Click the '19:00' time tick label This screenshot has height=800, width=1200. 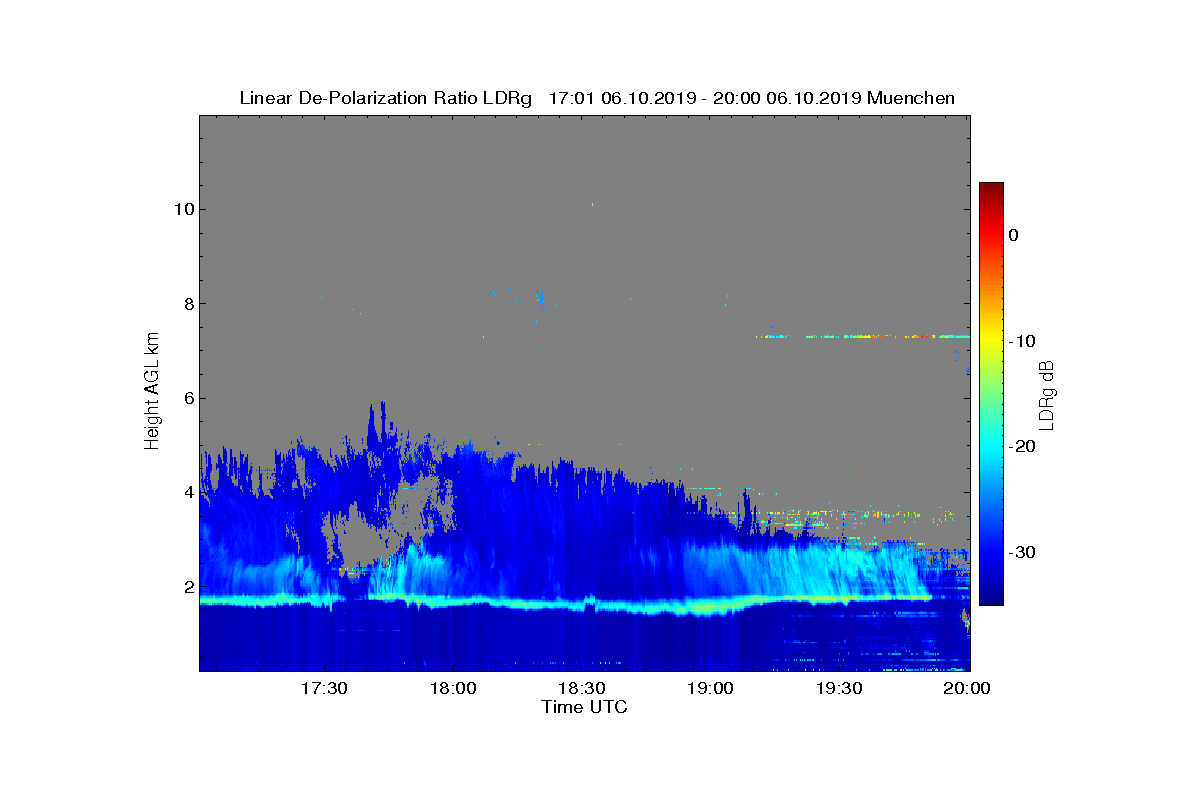coord(710,689)
